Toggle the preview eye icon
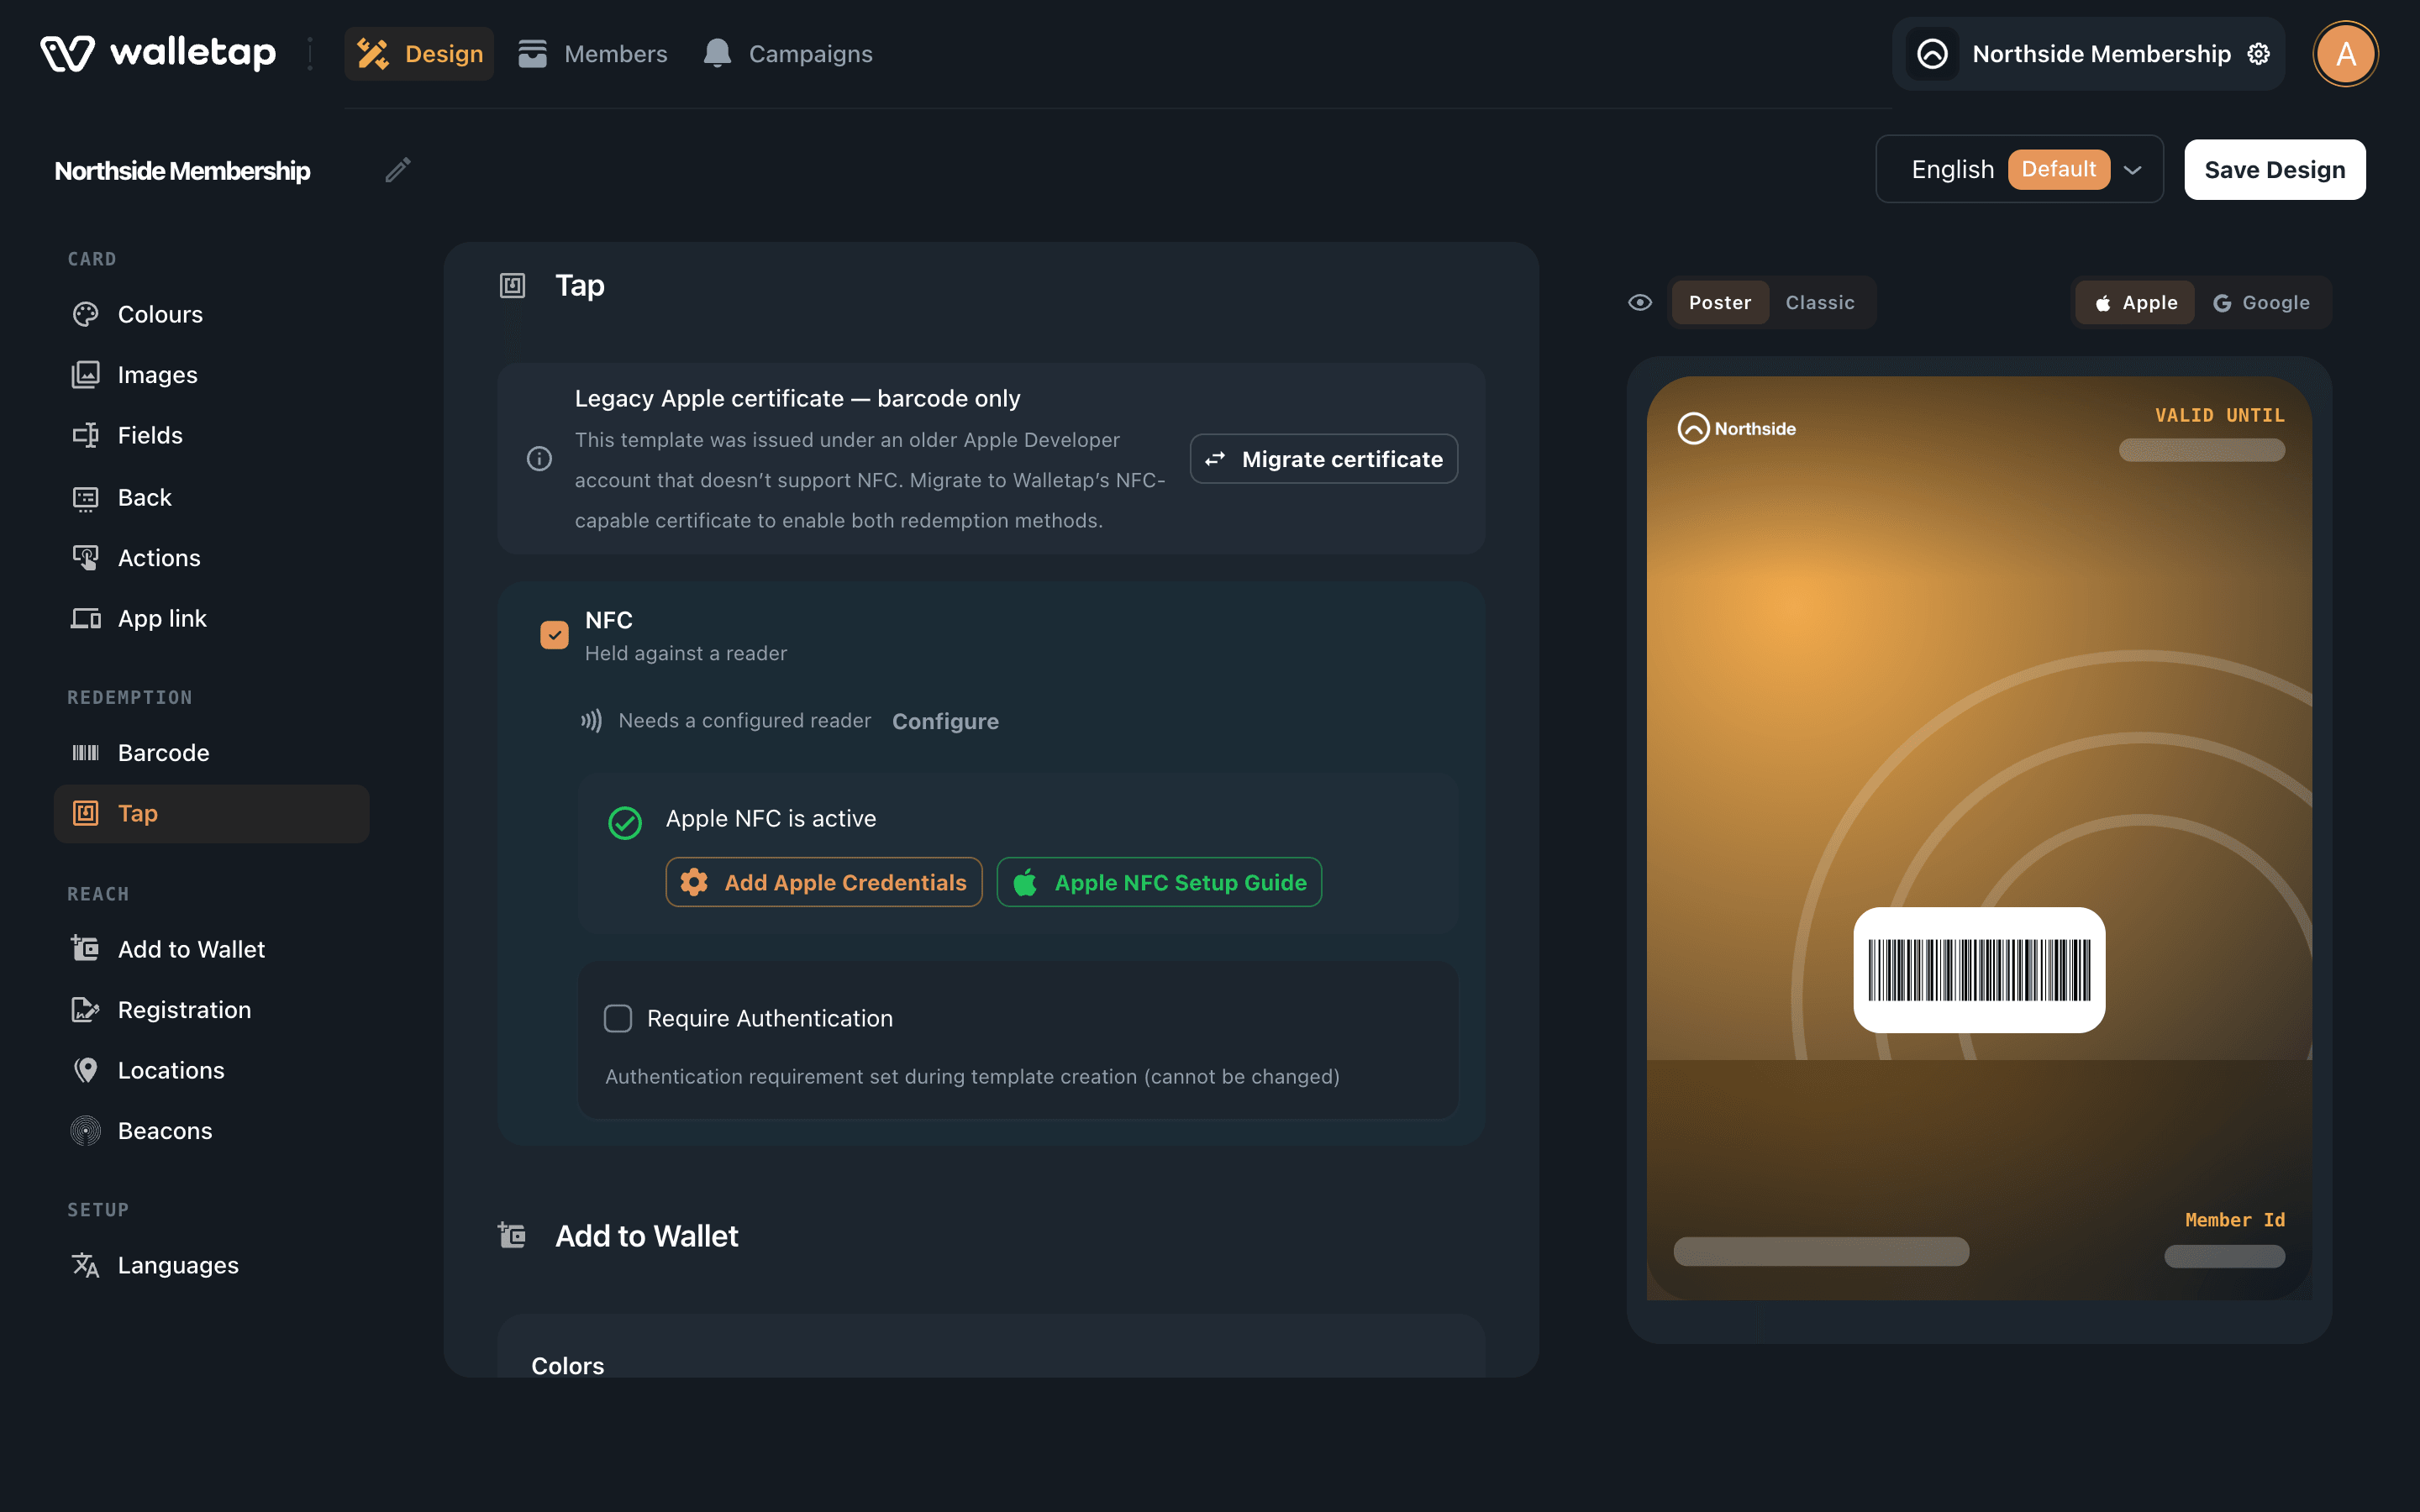This screenshot has width=2420, height=1512. tap(1640, 302)
